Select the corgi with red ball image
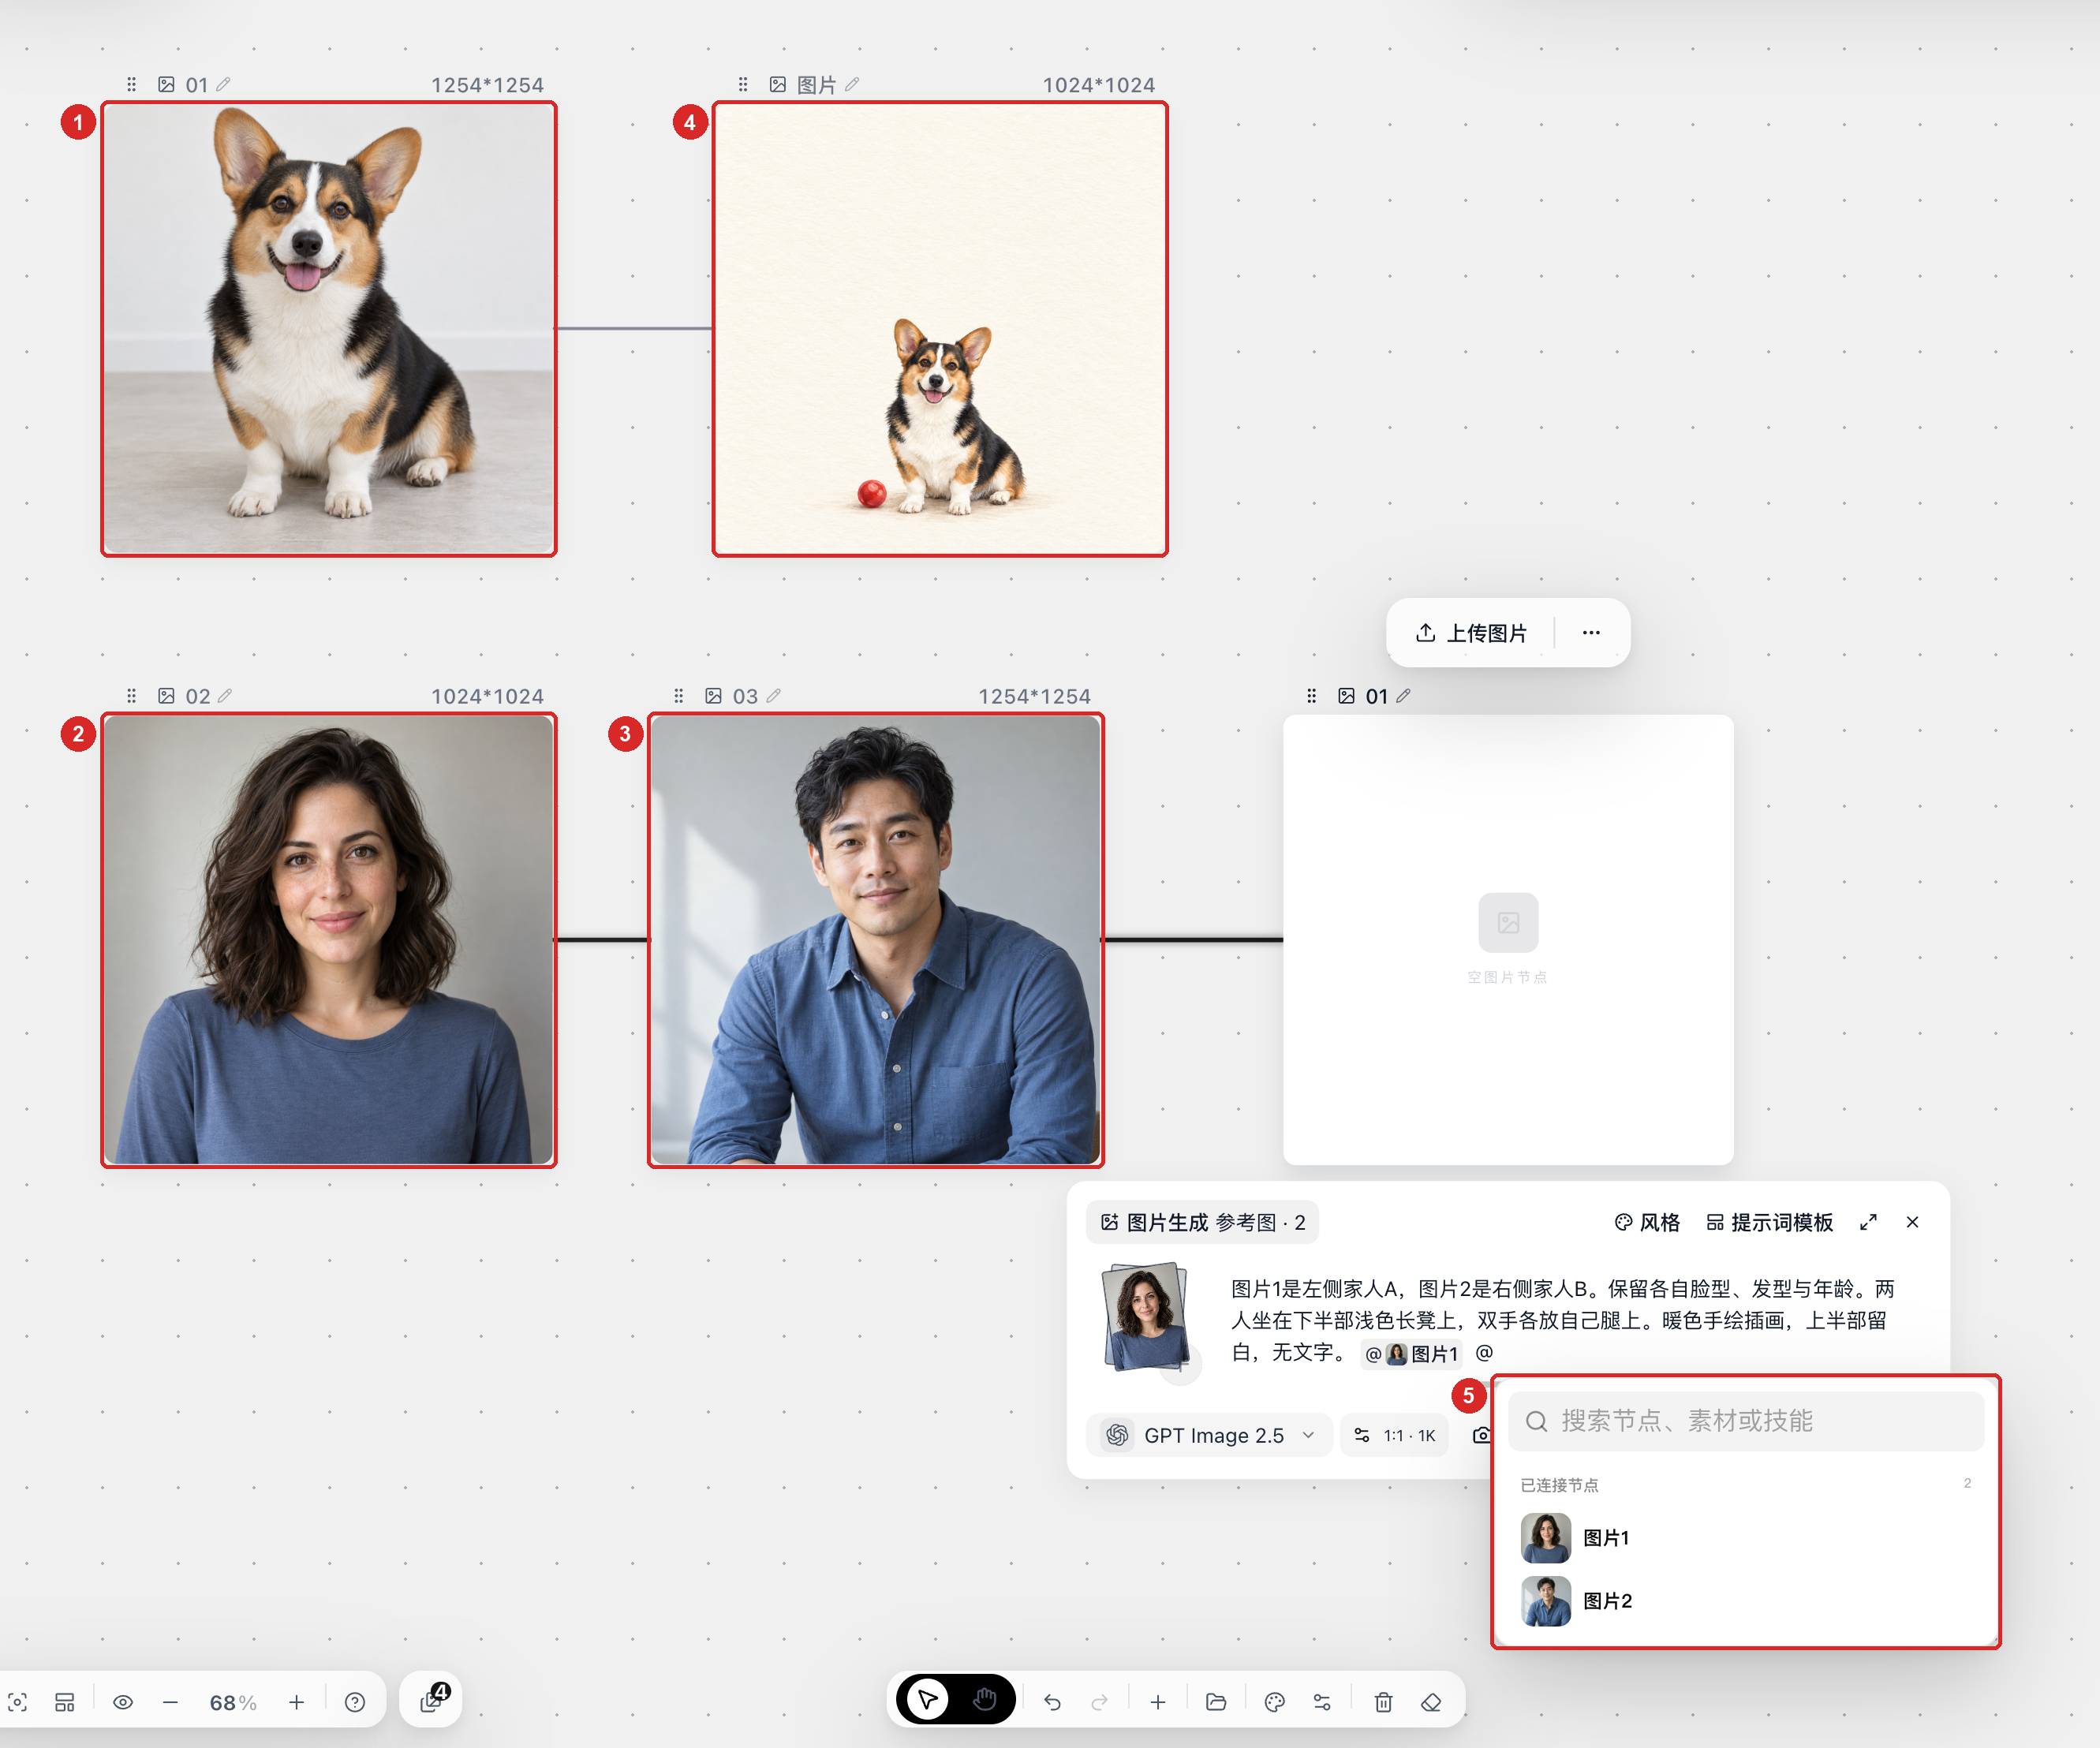The image size is (2100, 1748). 940,329
